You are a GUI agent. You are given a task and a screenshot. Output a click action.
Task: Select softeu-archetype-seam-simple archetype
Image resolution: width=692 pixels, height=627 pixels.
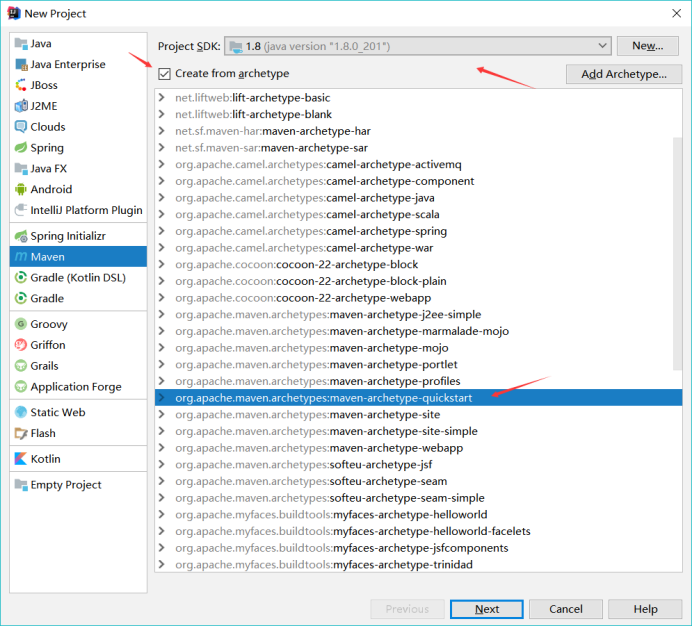point(418,498)
